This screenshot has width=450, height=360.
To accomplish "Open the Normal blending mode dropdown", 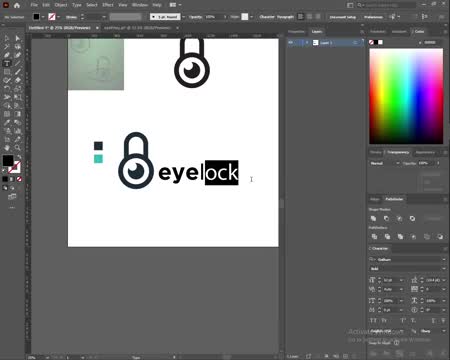I will [x=384, y=163].
